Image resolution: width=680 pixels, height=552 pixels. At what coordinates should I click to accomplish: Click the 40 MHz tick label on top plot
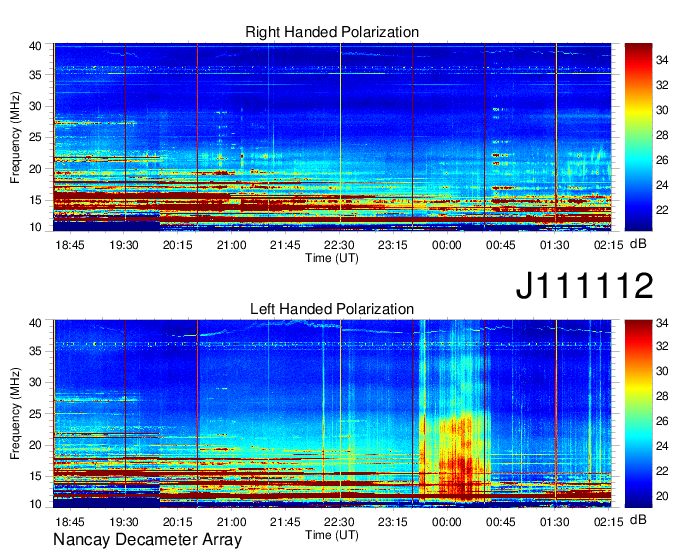[35, 46]
